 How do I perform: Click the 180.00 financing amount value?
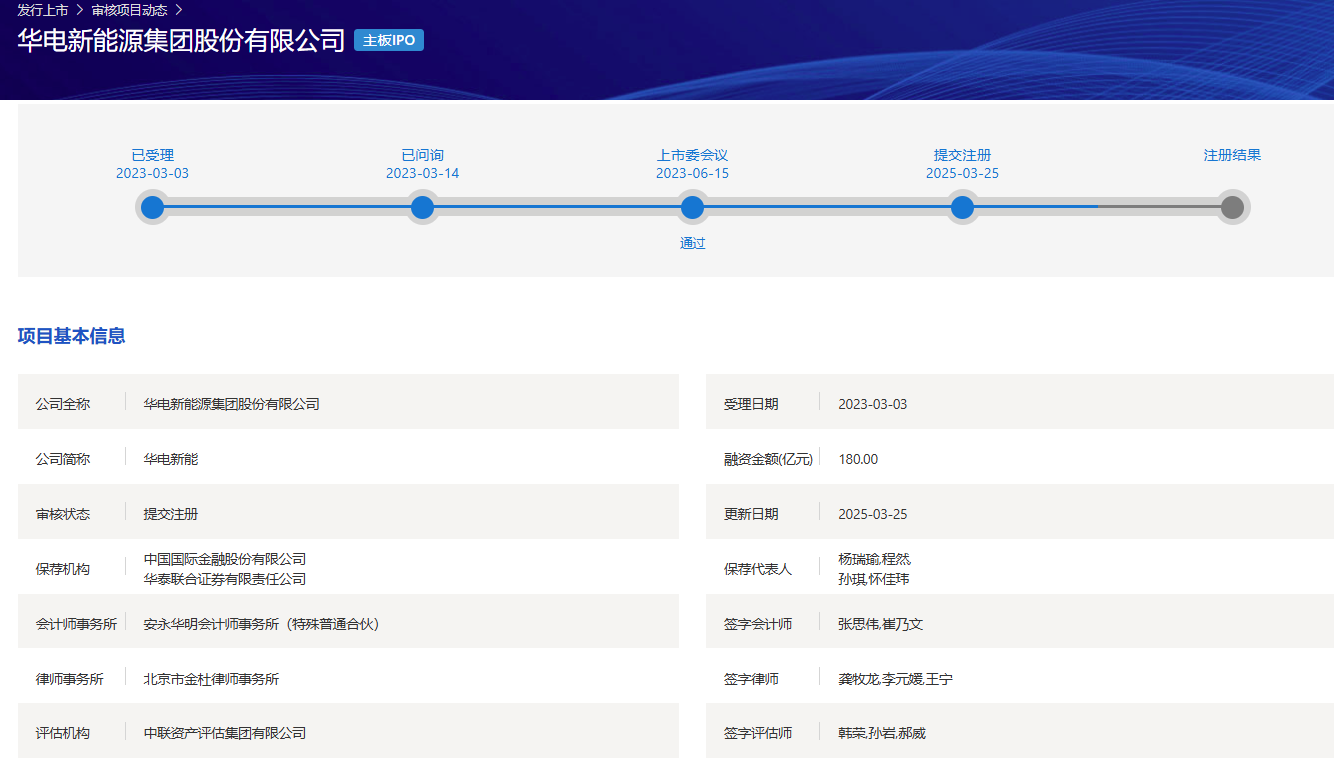click(858, 459)
